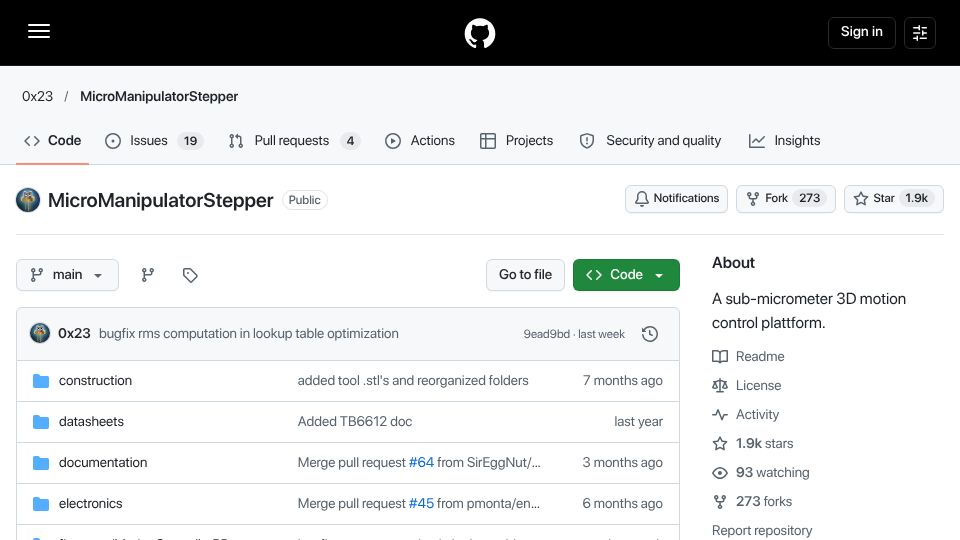The width and height of the screenshot is (960, 540).
Task: Click the Go to file button
Action: [x=525, y=275]
